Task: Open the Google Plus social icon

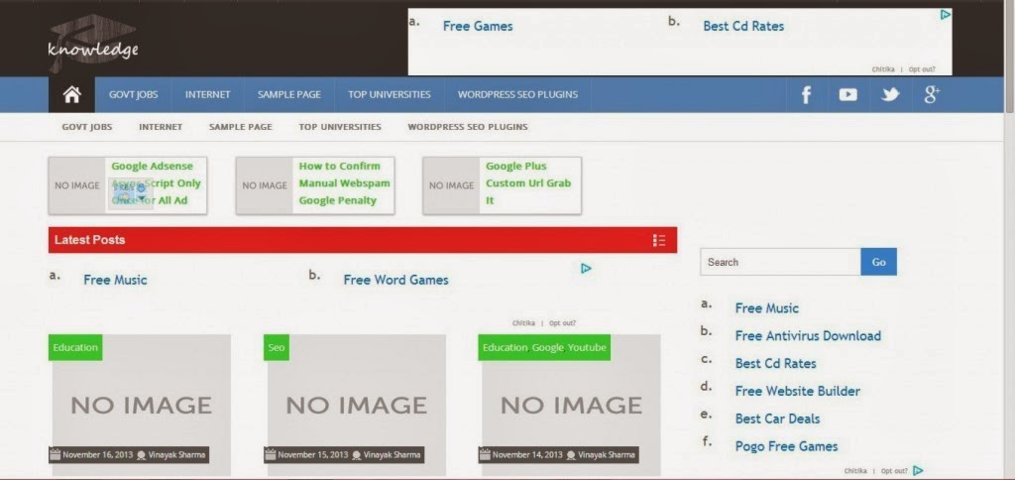Action: click(x=931, y=95)
